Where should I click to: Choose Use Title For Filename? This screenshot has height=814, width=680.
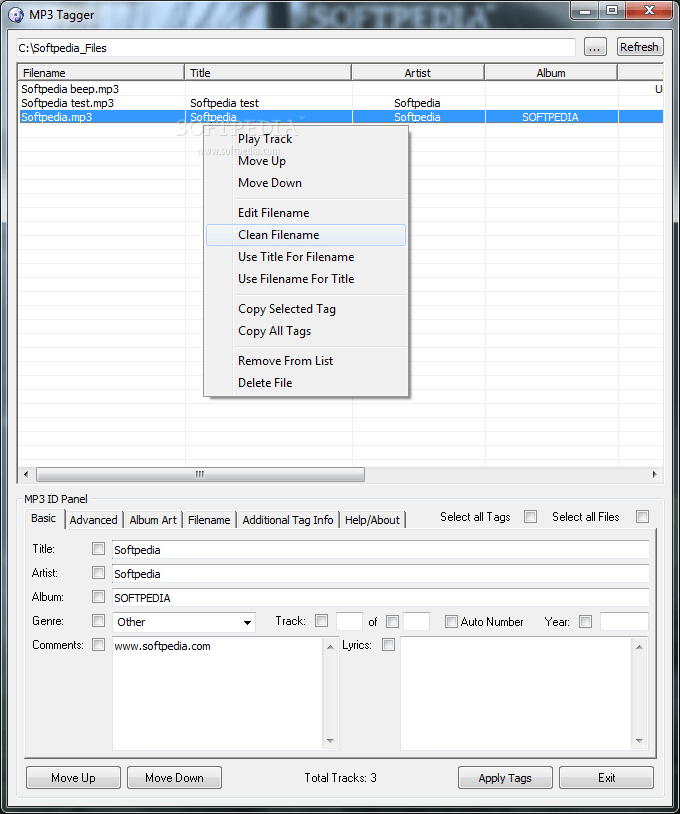(305, 257)
